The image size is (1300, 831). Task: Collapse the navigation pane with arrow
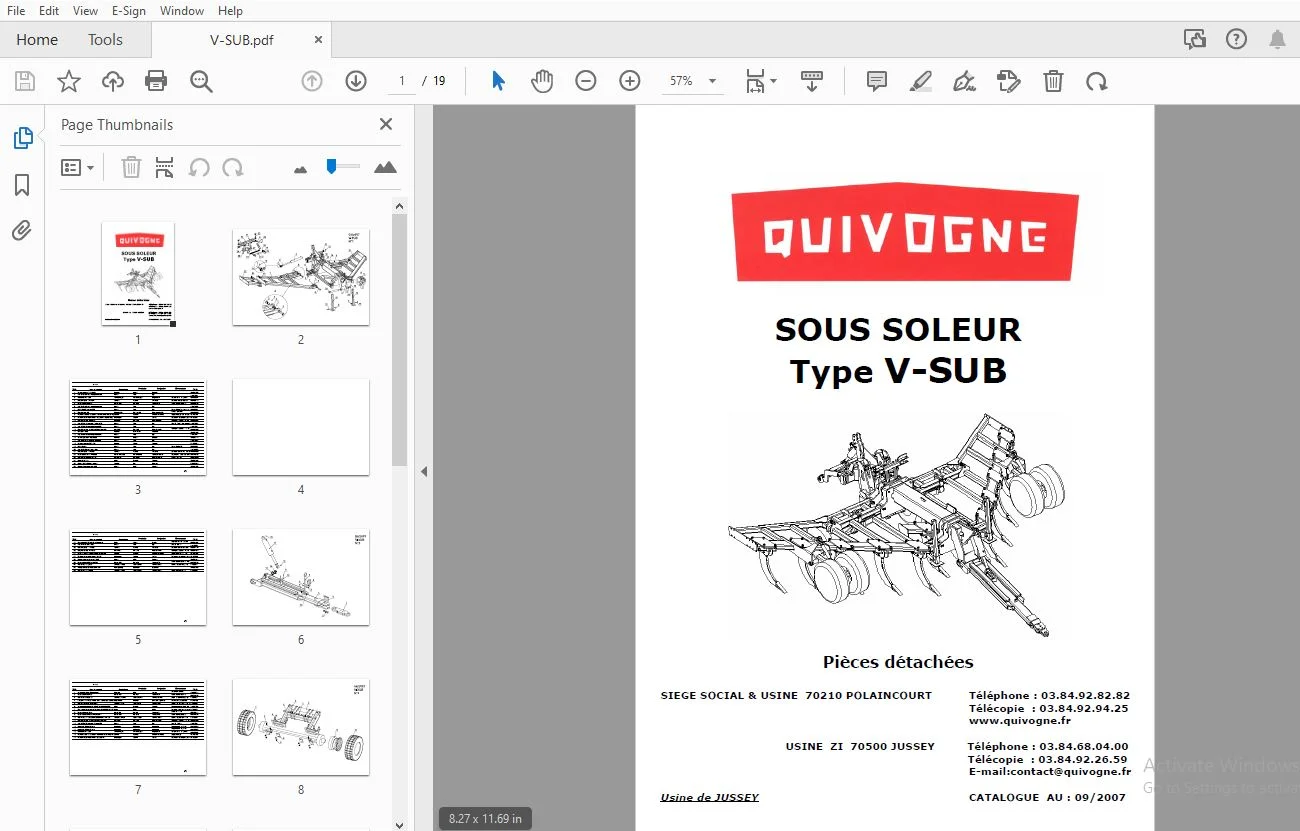pos(424,471)
